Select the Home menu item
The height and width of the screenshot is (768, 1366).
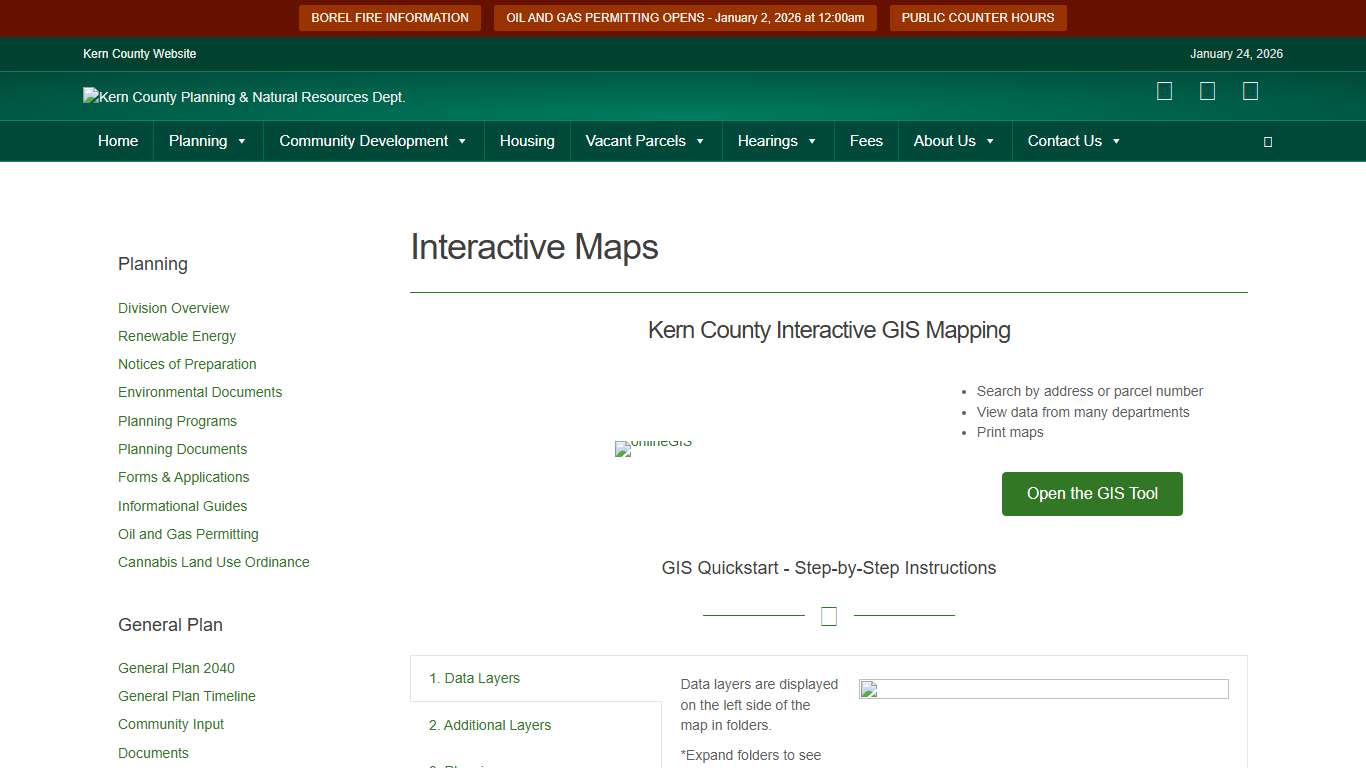118,141
